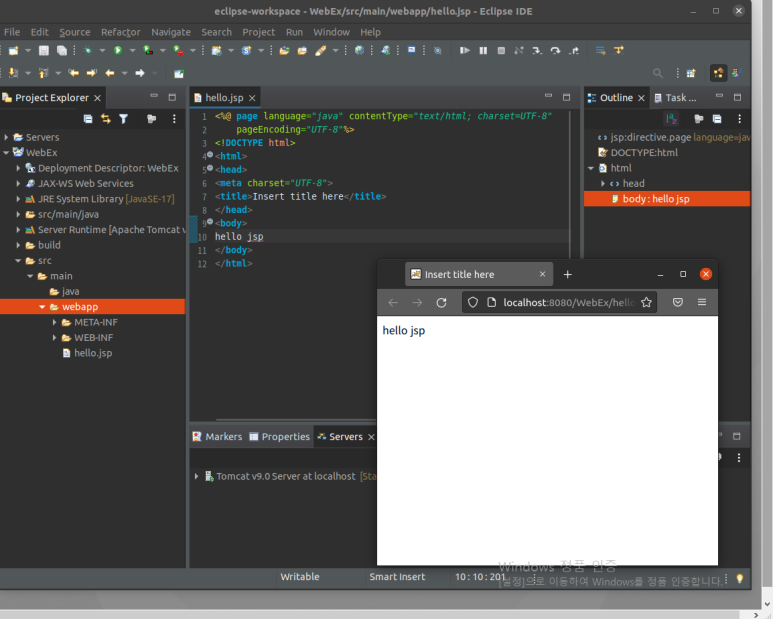
Task: Open the Window menu
Action: click(x=331, y=32)
